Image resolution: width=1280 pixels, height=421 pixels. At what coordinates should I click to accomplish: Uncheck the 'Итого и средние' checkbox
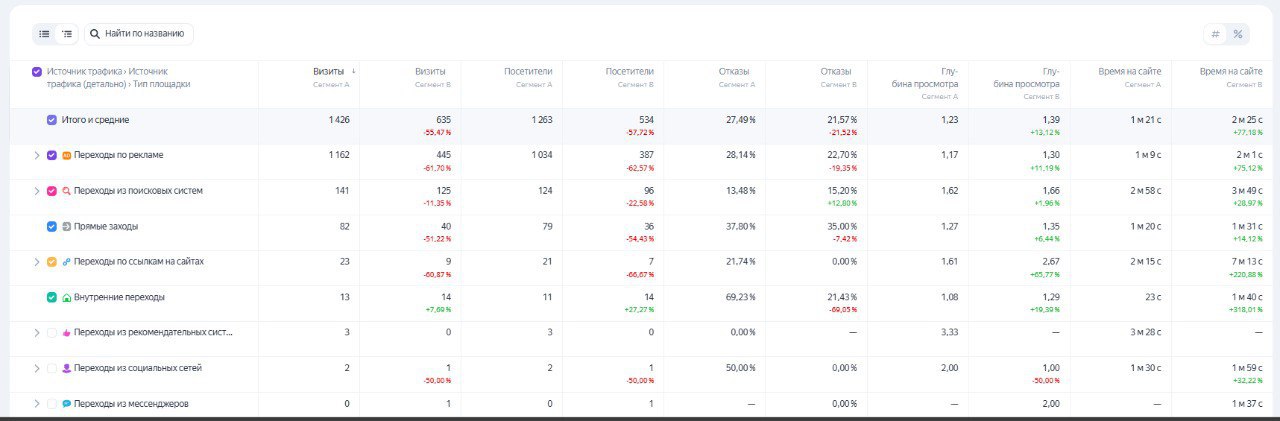52,120
